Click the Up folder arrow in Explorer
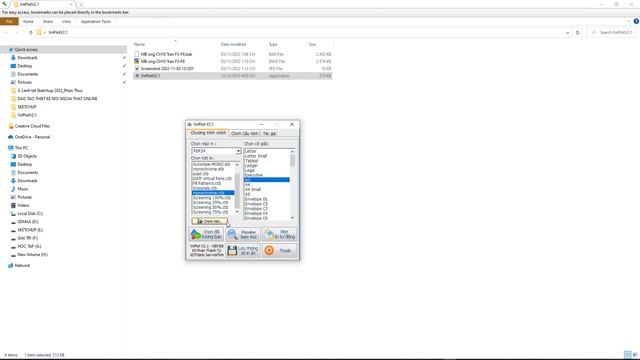This screenshot has height=360, width=640. 31,32
